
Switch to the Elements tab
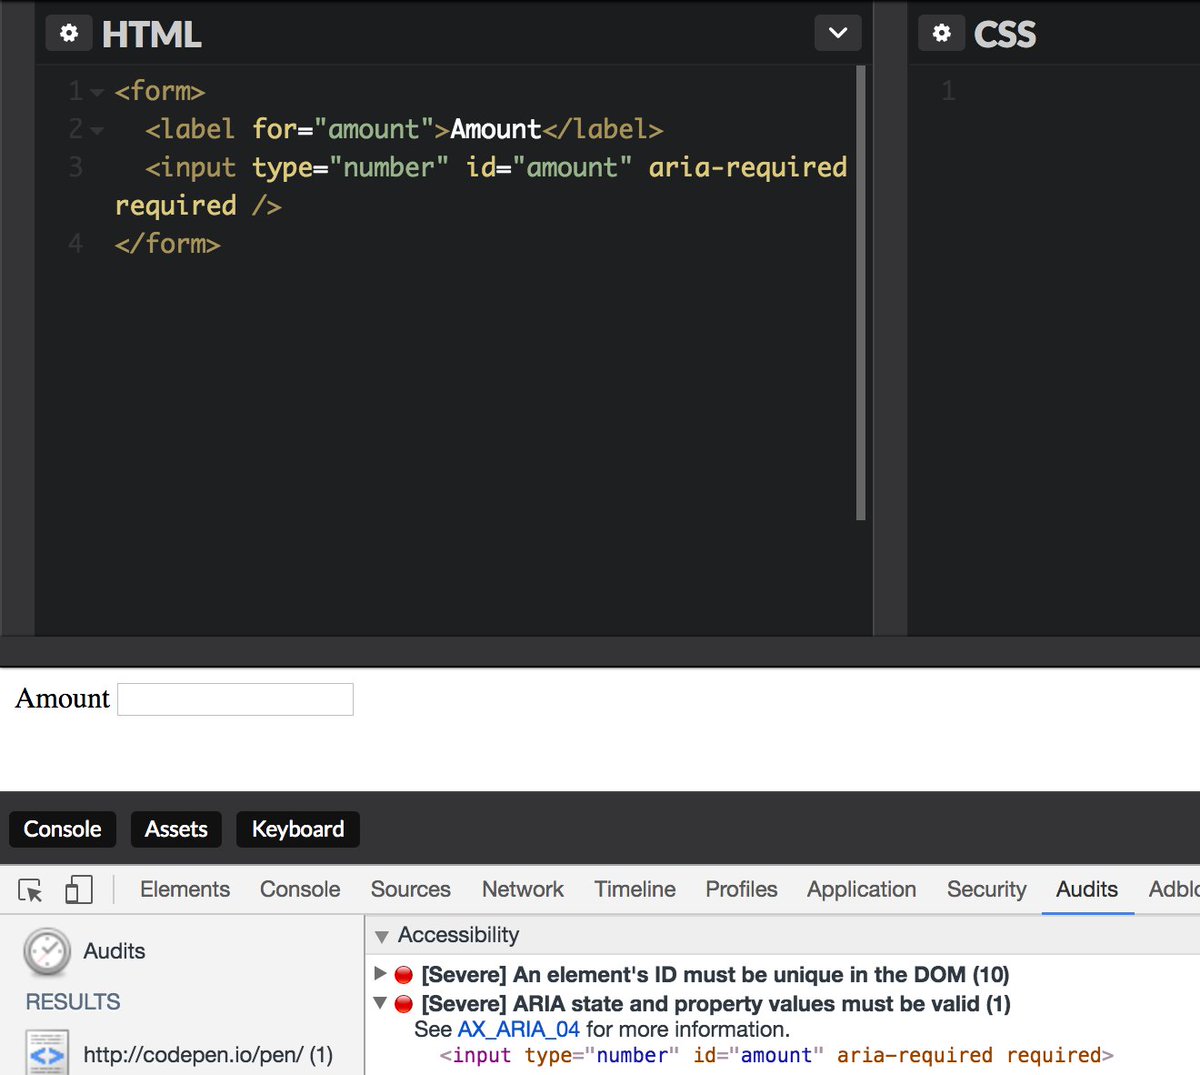click(185, 889)
